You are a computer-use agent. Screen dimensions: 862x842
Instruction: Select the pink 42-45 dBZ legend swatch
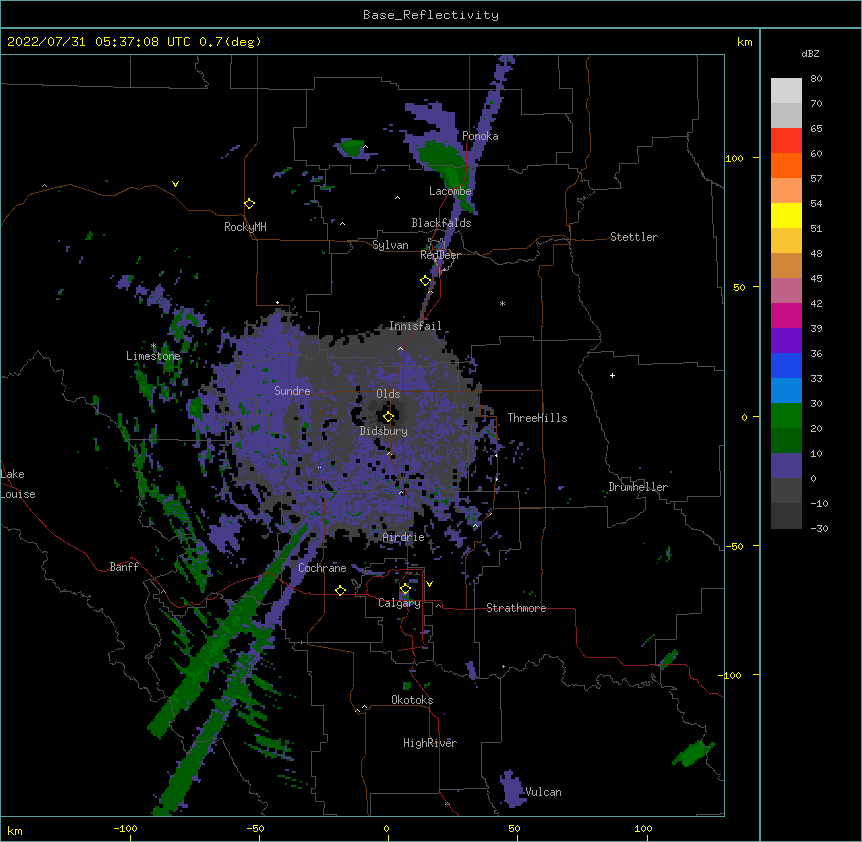(x=786, y=291)
